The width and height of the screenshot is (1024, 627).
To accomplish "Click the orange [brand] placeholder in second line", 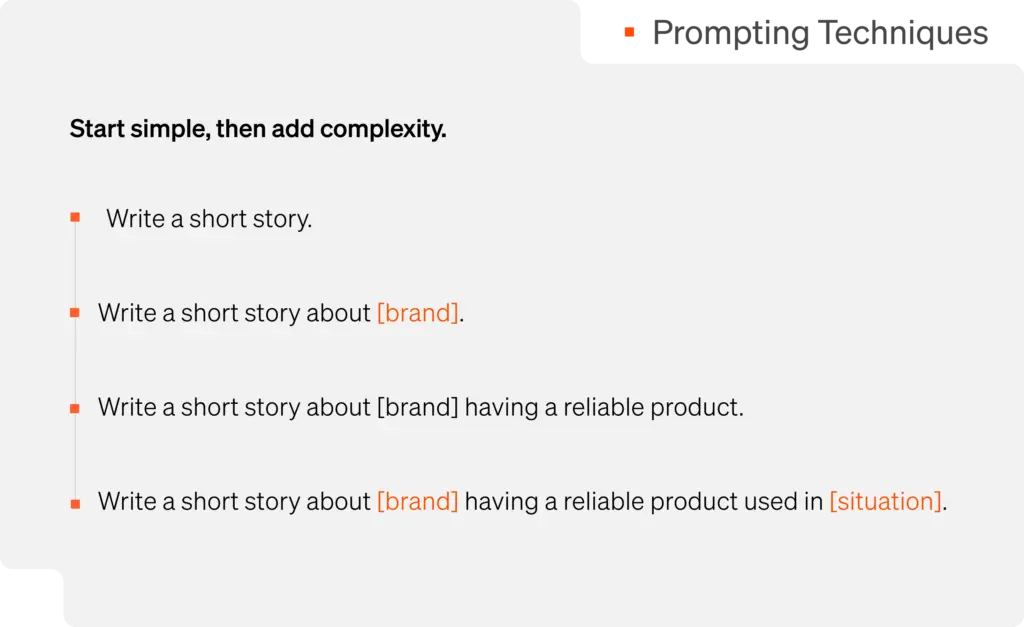I will click(x=418, y=313).
